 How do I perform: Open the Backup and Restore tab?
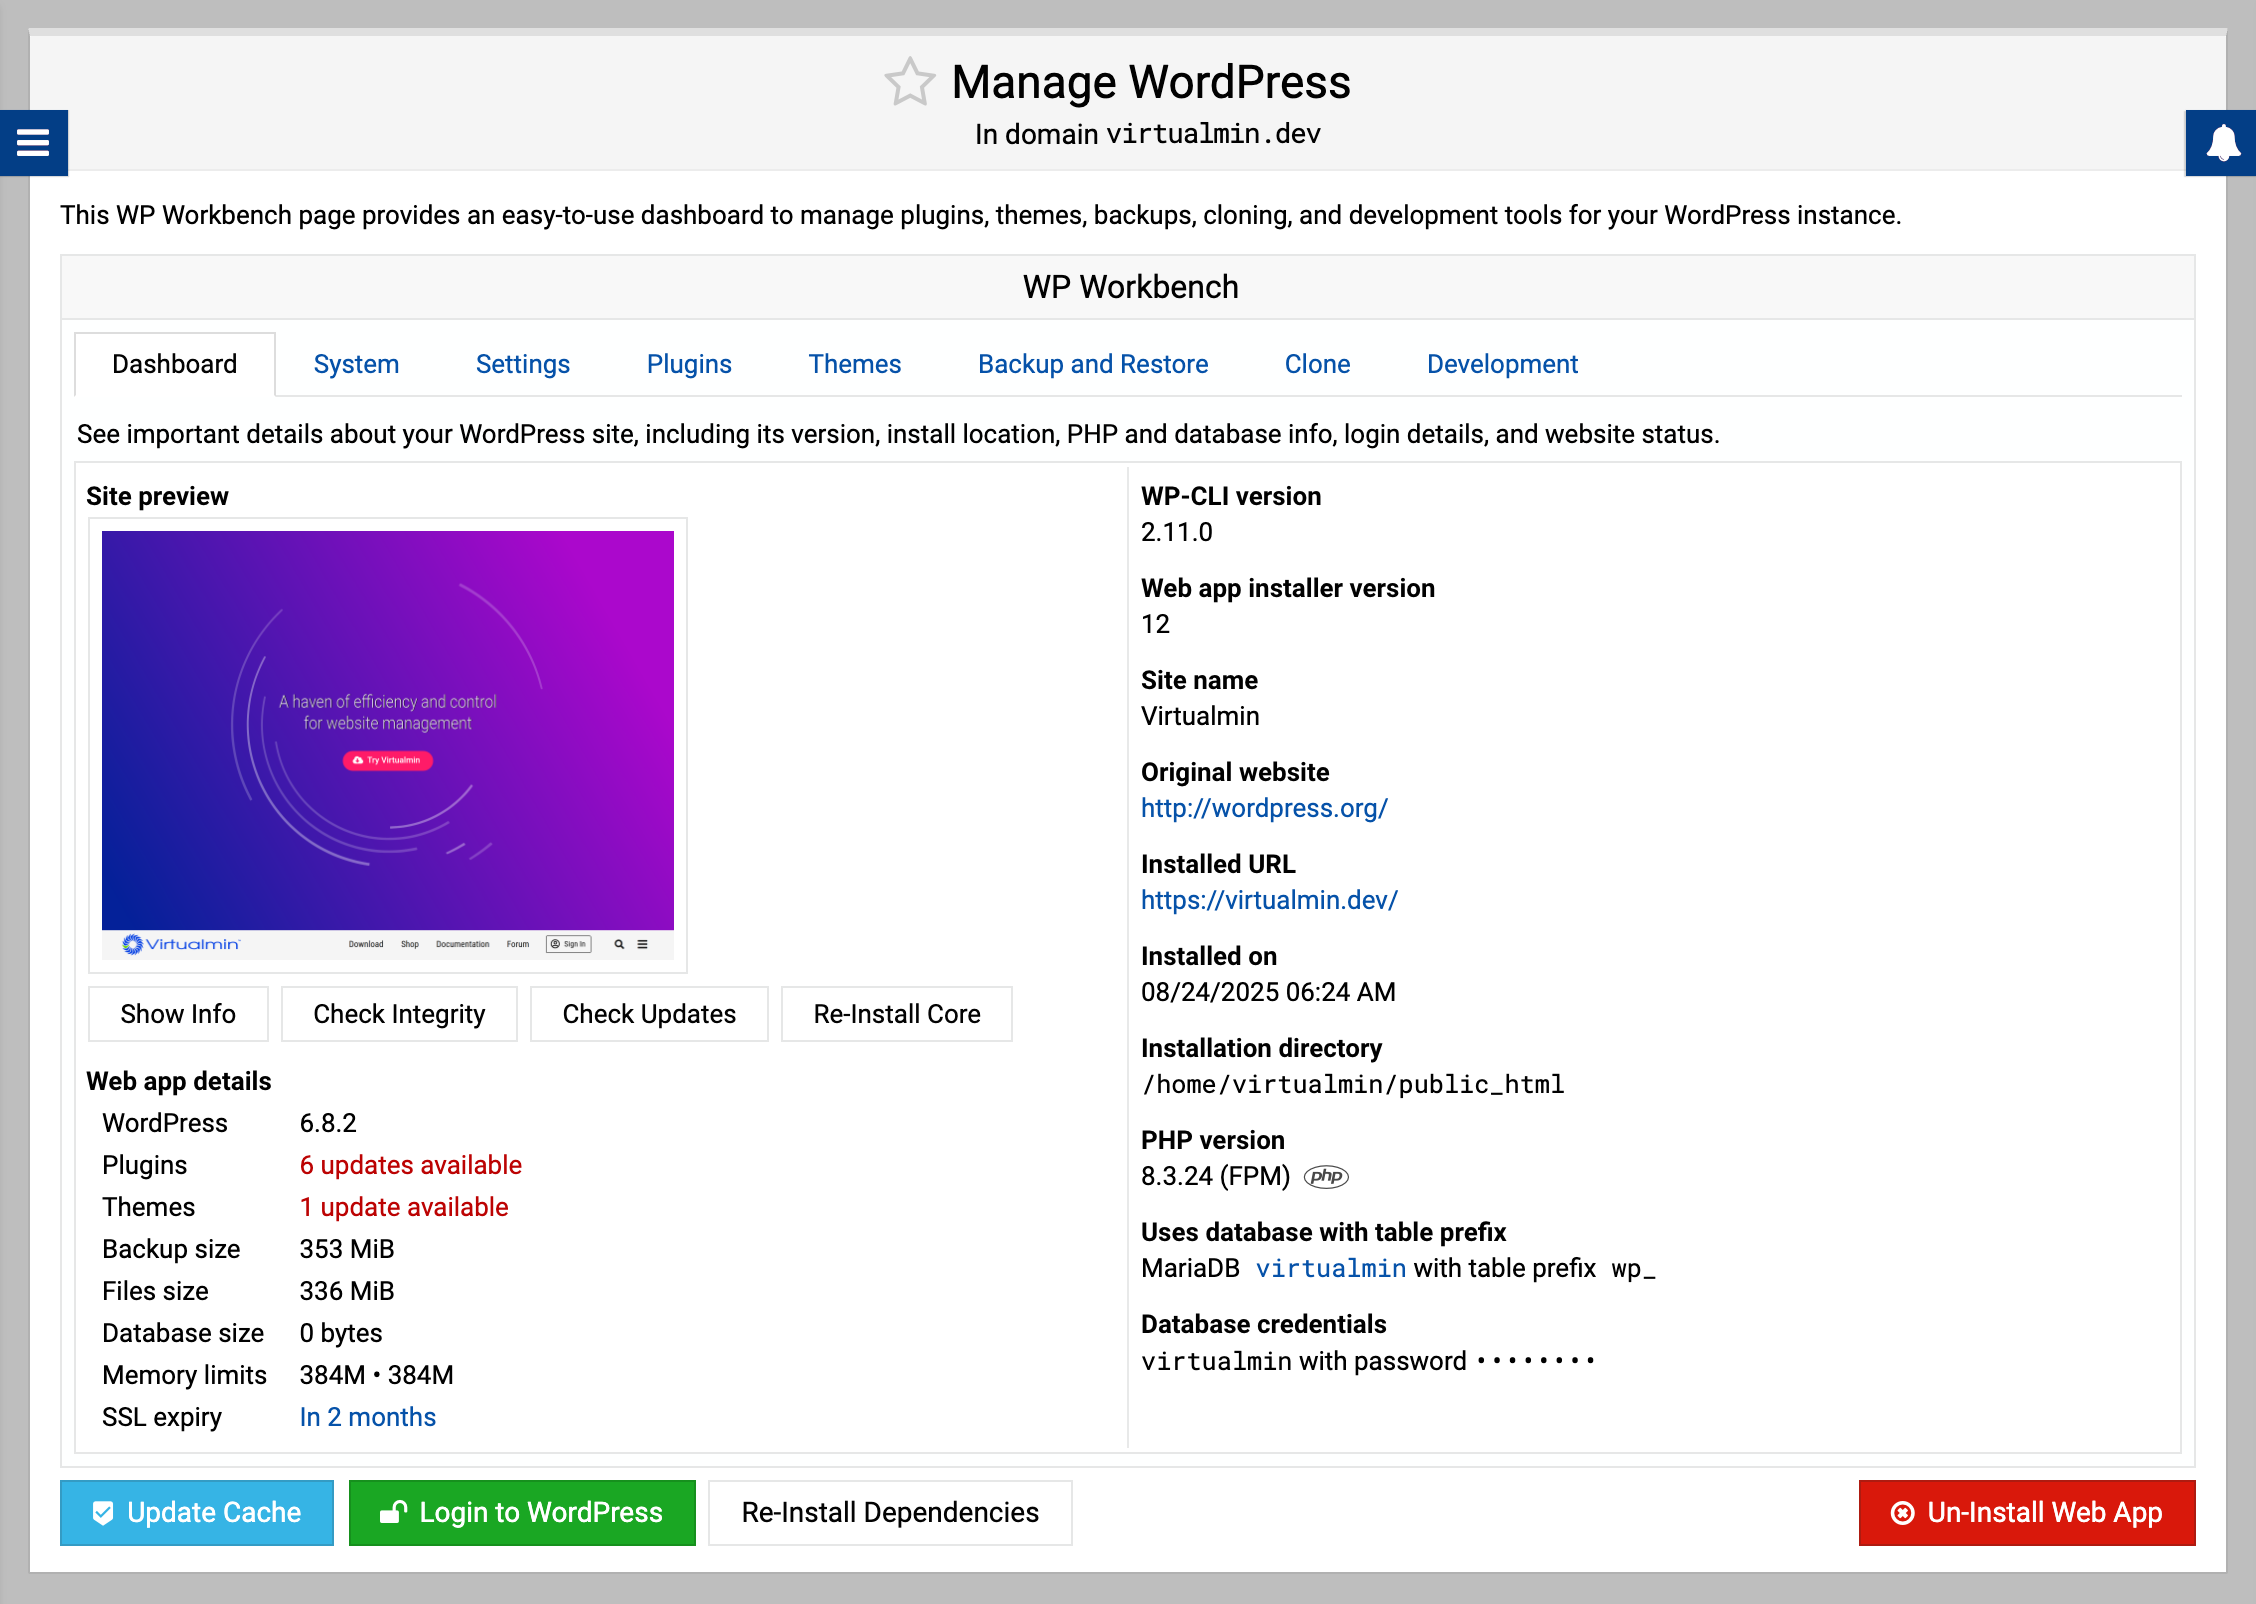tap(1093, 364)
